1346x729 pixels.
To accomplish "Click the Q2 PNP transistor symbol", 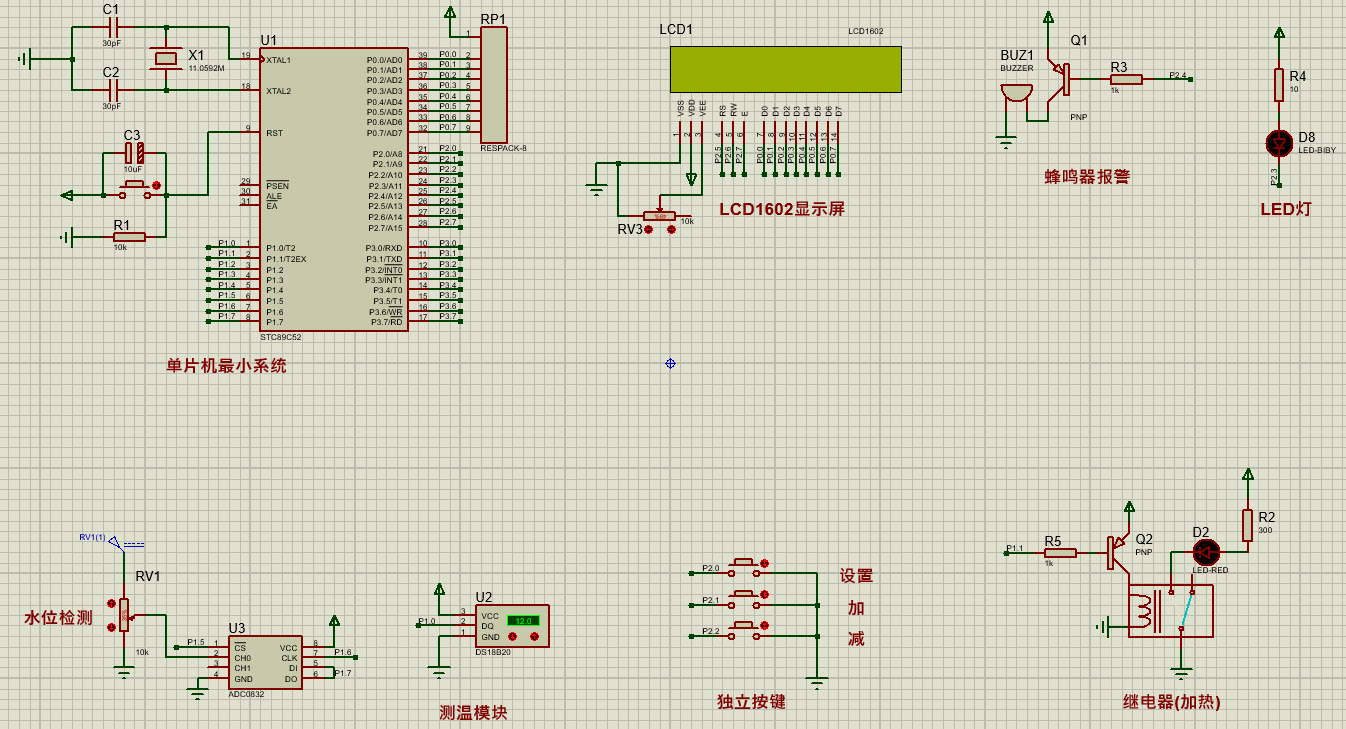I will [x=1115, y=552].
